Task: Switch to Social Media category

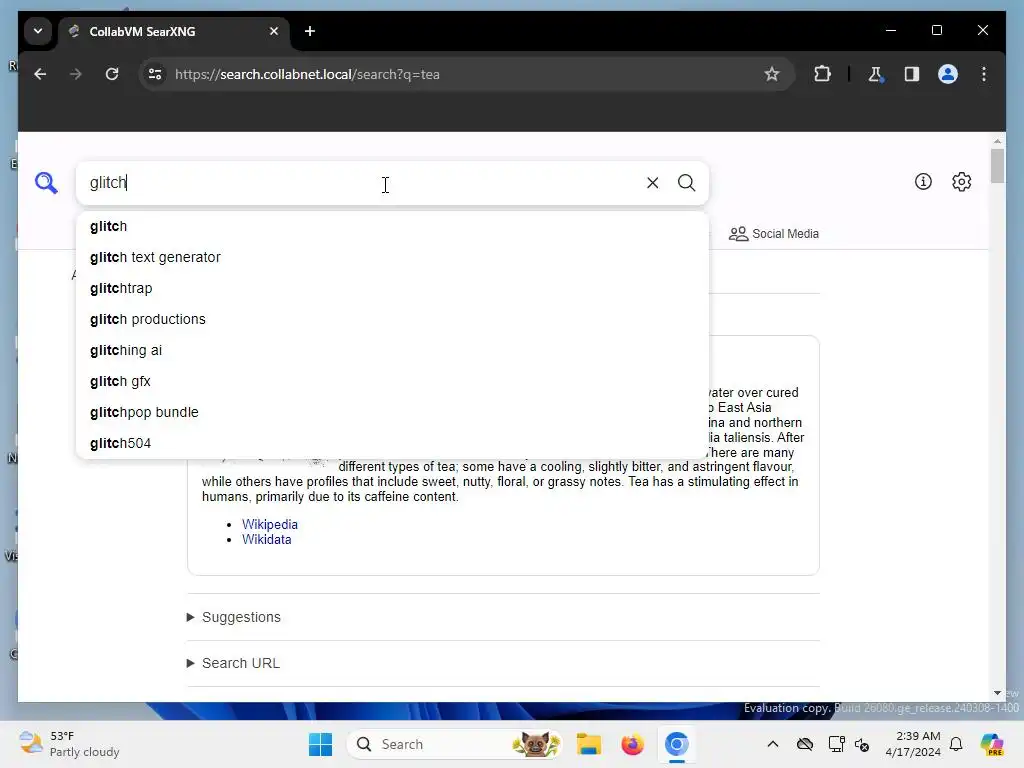Action: pos(774,234)
